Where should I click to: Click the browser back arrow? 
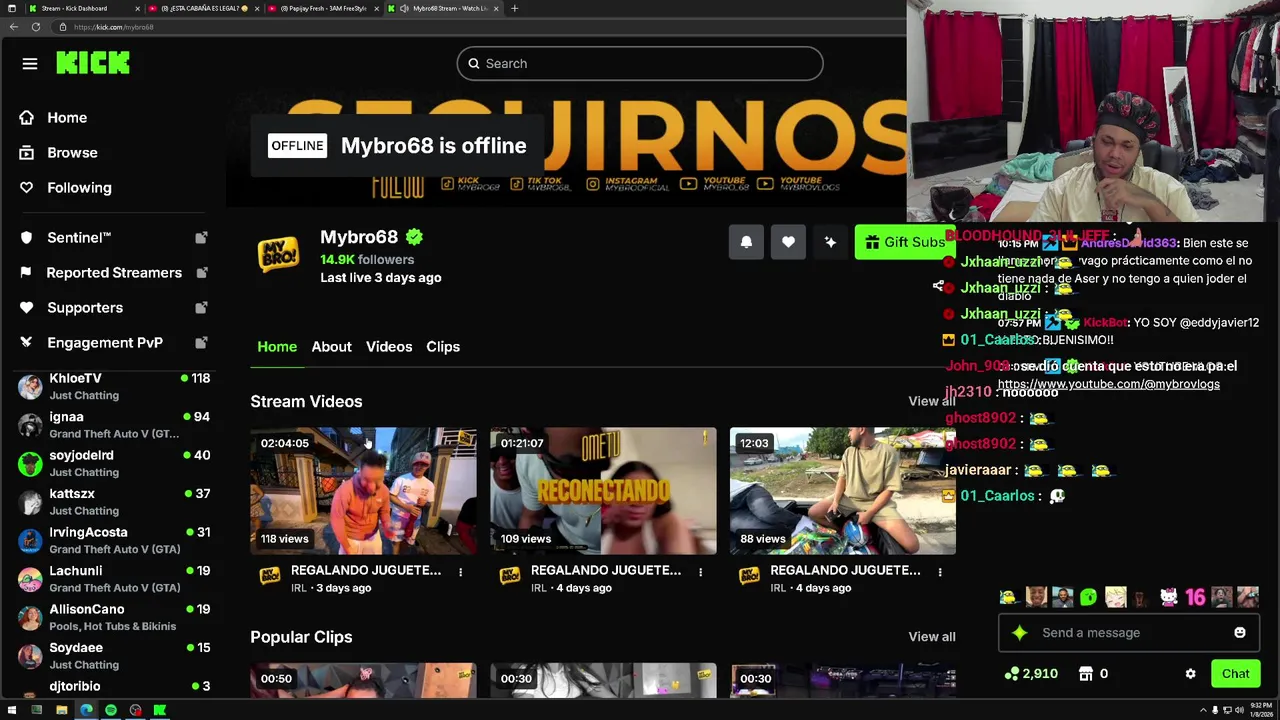pyautogui.click(x=13, y=27)
